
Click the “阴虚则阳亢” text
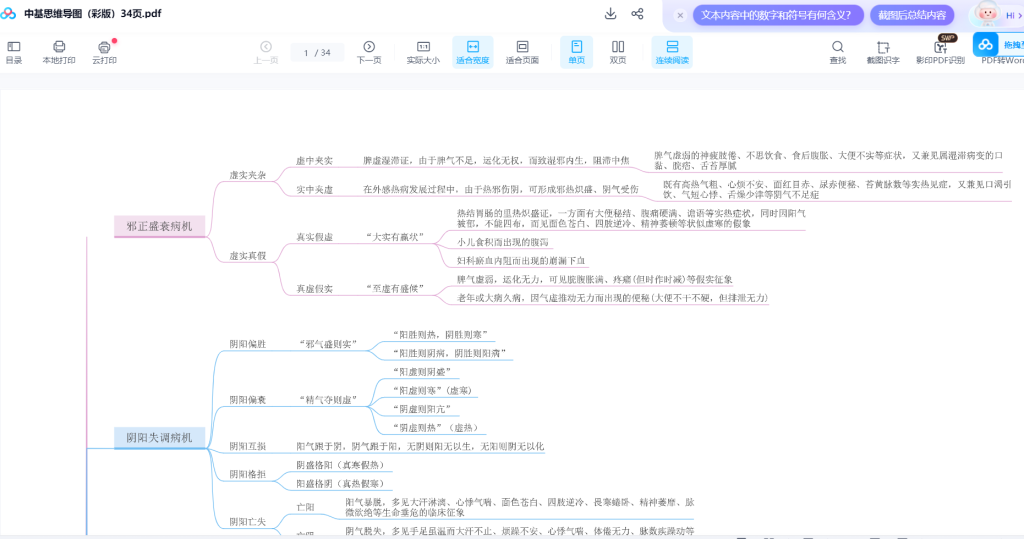421,409
